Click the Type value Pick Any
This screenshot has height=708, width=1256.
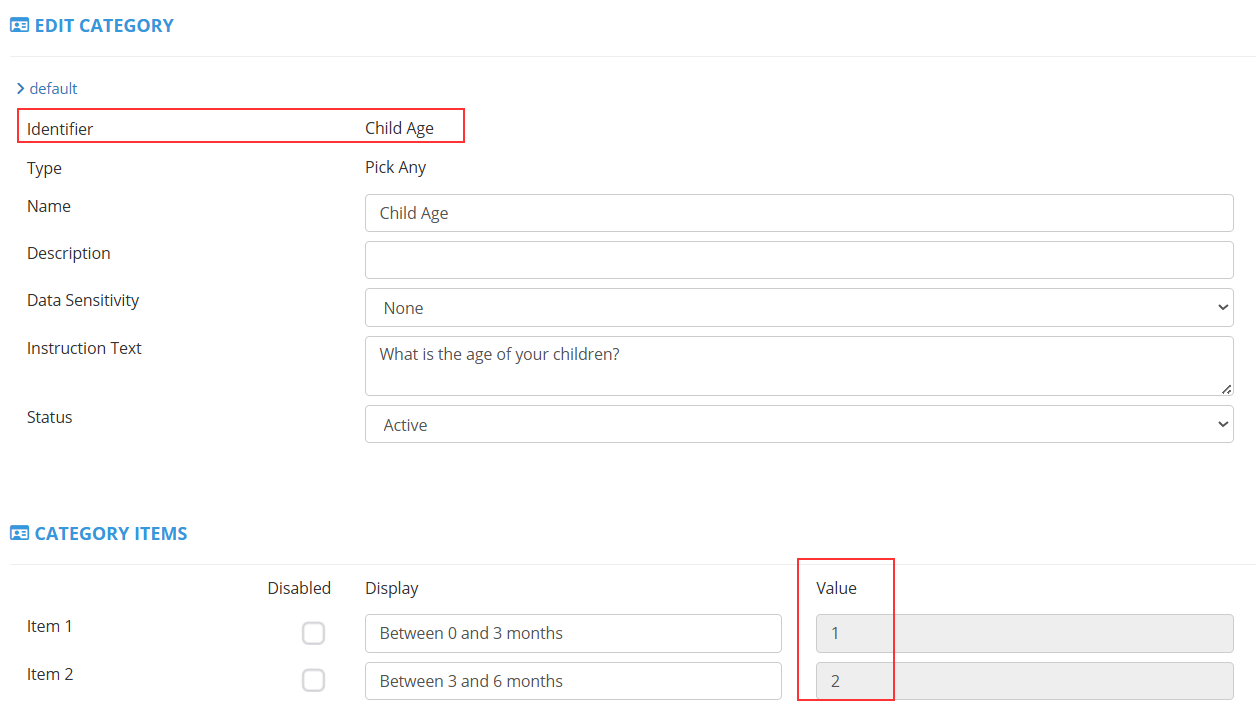point(395,167)
